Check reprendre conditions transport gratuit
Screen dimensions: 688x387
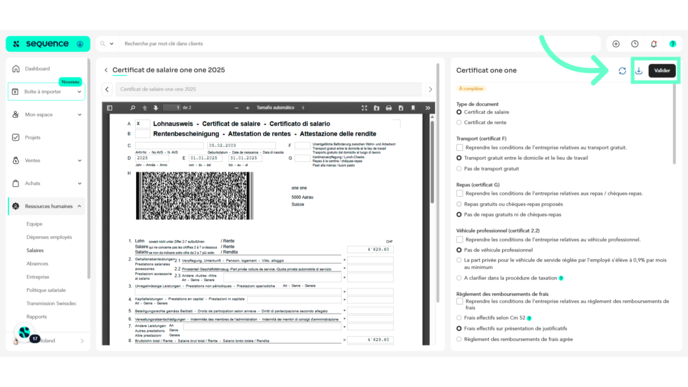459,147
